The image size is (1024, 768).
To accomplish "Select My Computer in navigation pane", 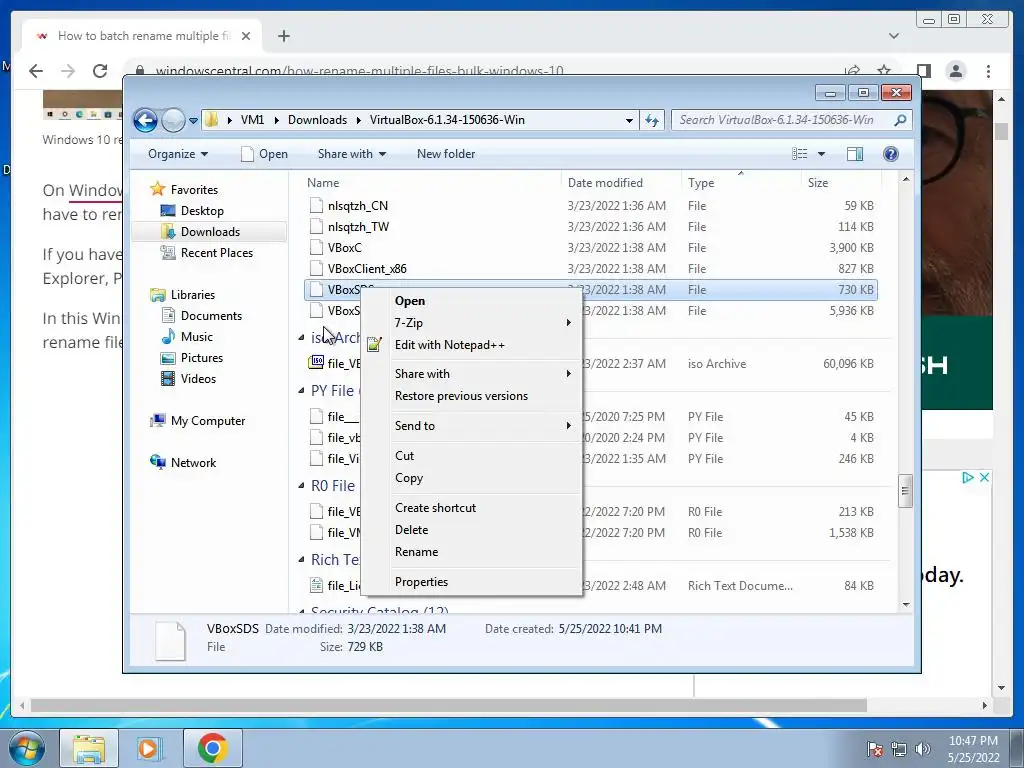I will 208,421.
